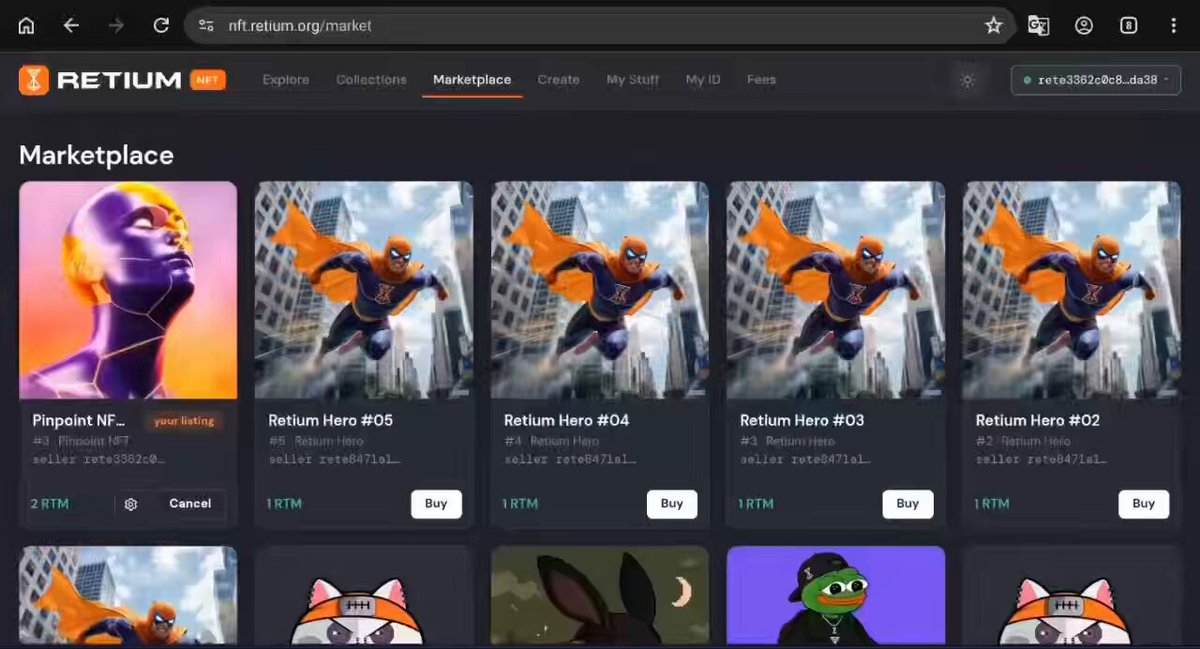Click the "Marketplace" page heading
Viewport: 1200px width, 649px height.
(96, 155)
